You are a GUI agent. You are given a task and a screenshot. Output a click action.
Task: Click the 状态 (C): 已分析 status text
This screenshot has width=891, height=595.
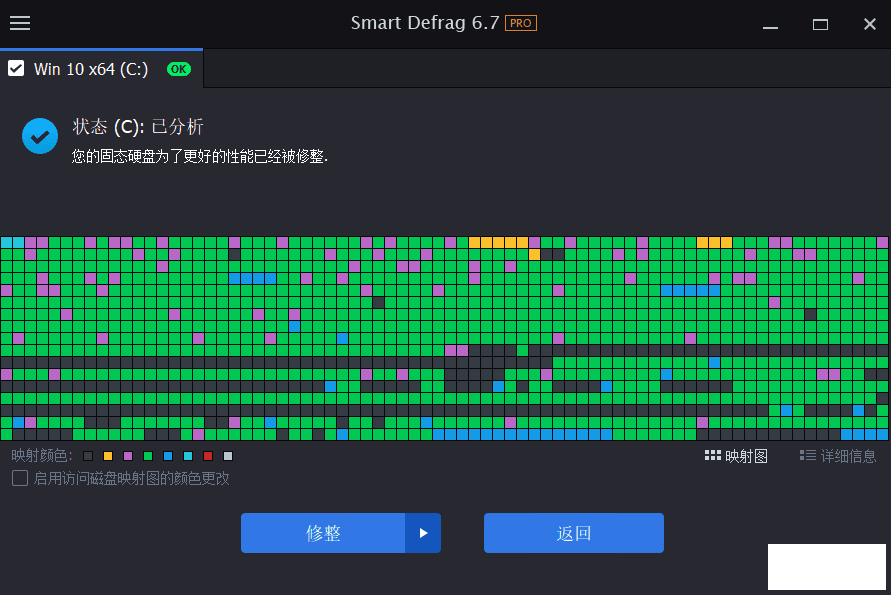coord(138,126)
